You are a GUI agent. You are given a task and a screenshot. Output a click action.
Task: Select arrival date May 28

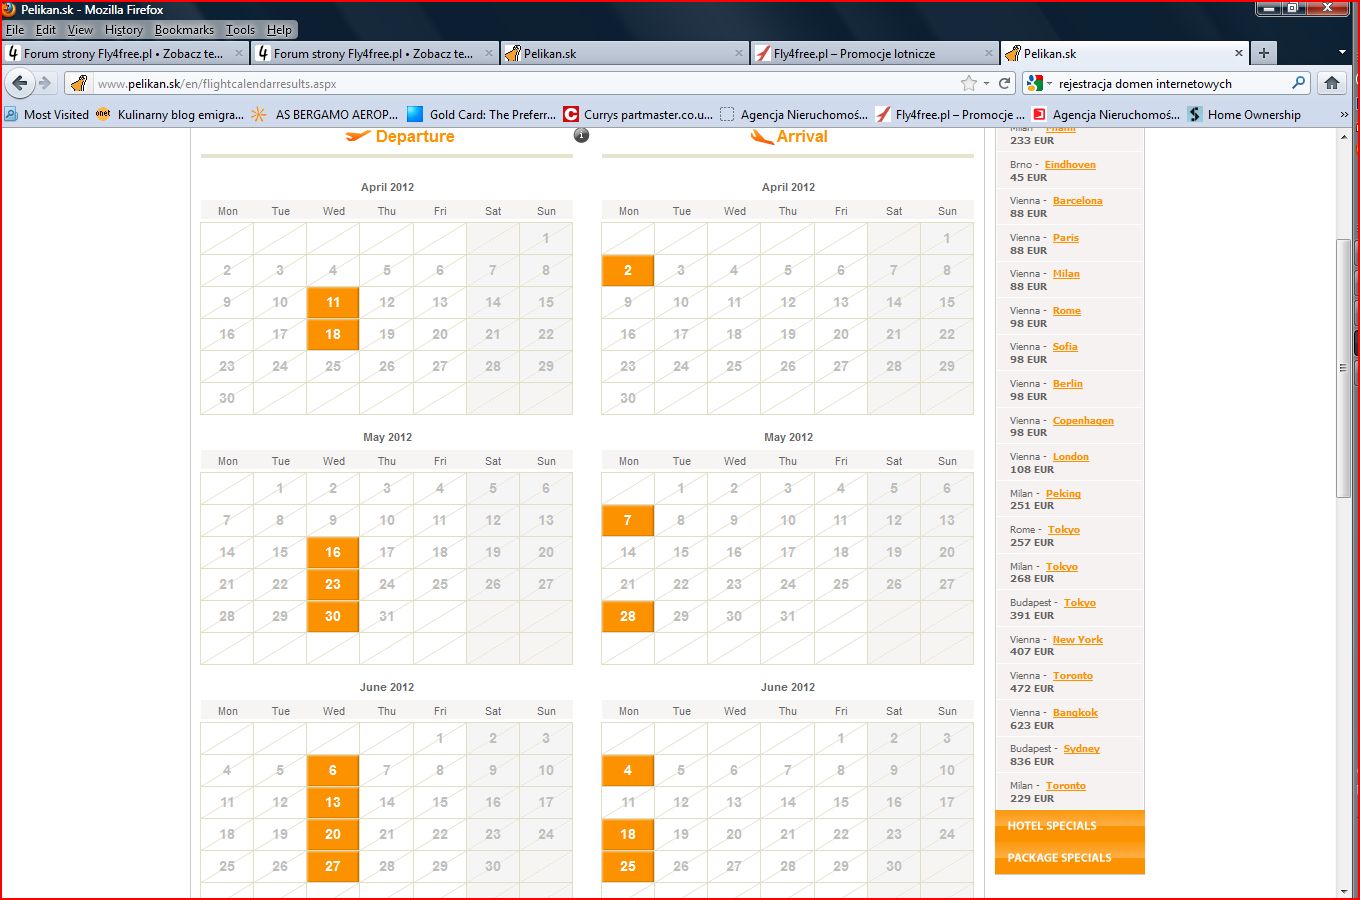(x=628, y=616)
